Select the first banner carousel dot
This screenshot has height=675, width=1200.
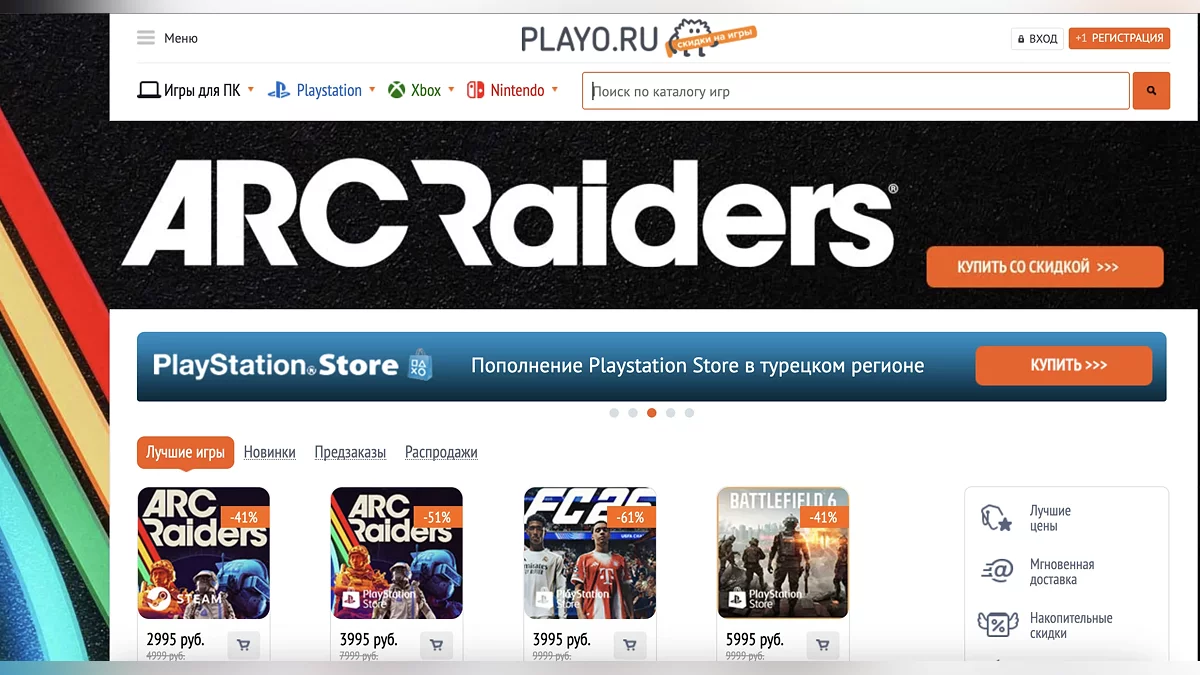tap(614, 413)
